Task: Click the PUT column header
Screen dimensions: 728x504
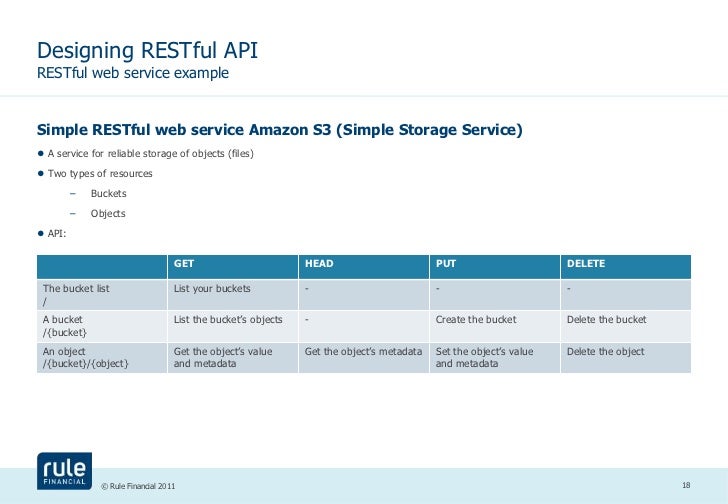Action: click(x=494, y=267)
